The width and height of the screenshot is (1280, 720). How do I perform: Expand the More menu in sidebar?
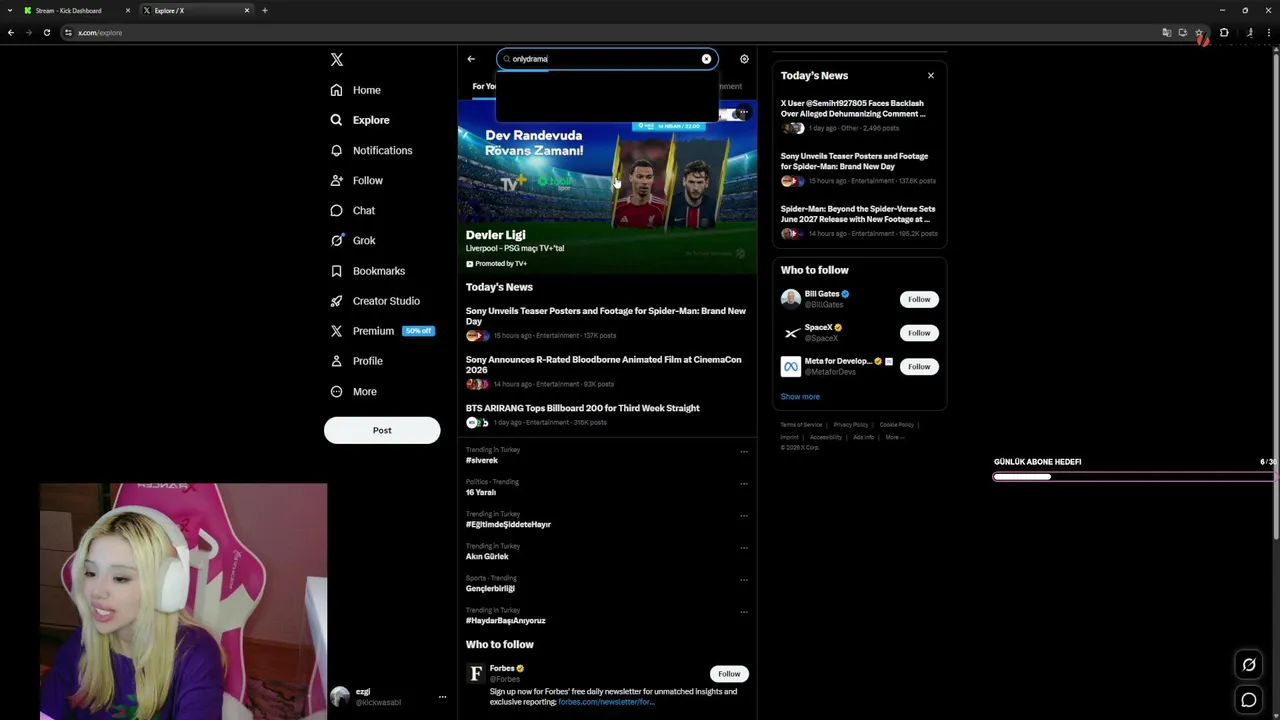point(354,391)
